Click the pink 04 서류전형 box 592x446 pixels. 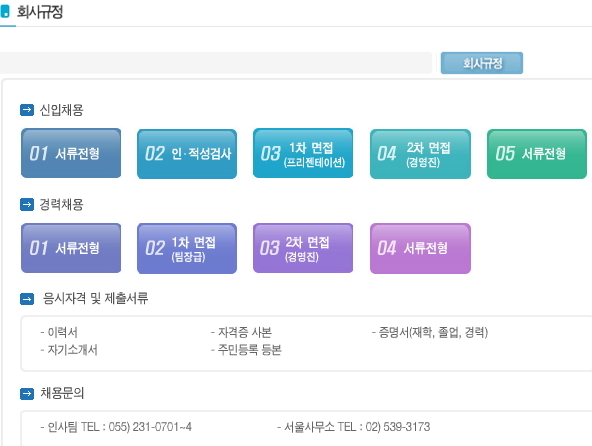(420, 248)
